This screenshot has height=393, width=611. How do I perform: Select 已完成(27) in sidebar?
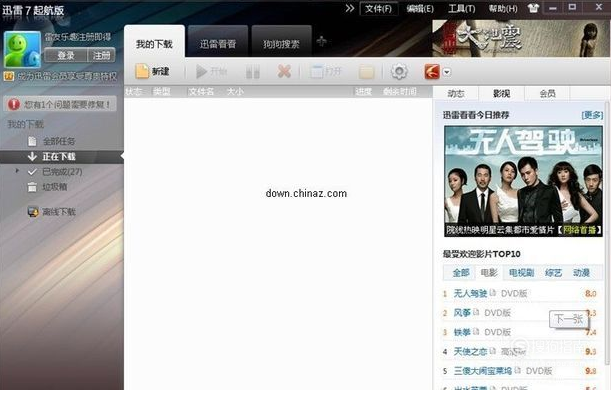[x=62, y=172]
